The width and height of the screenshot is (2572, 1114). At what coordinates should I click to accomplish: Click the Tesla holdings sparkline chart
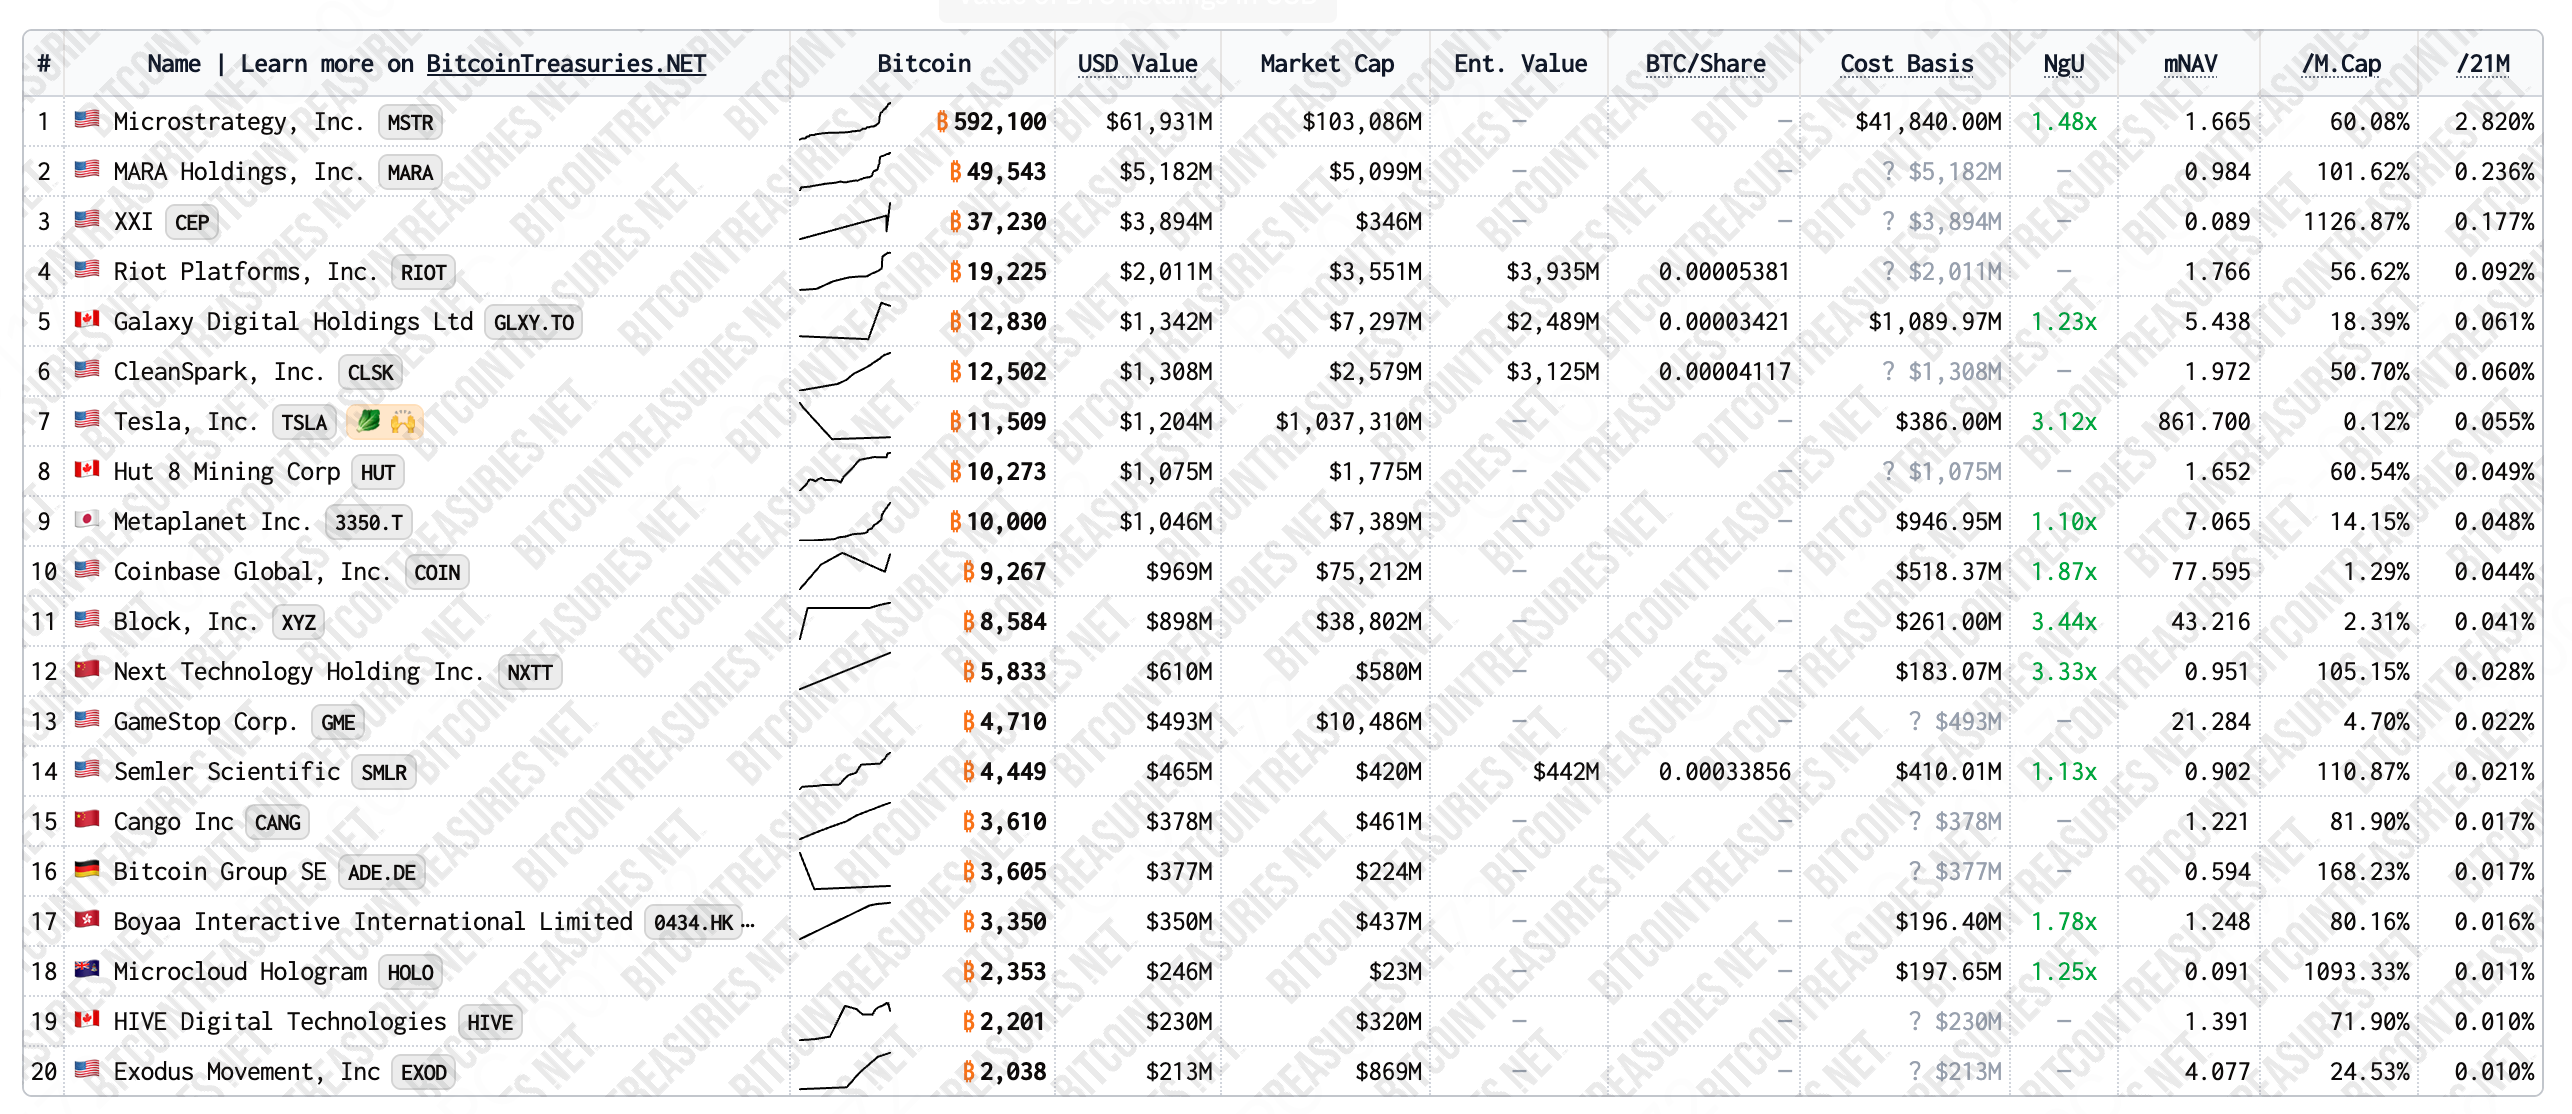(845, 420)
